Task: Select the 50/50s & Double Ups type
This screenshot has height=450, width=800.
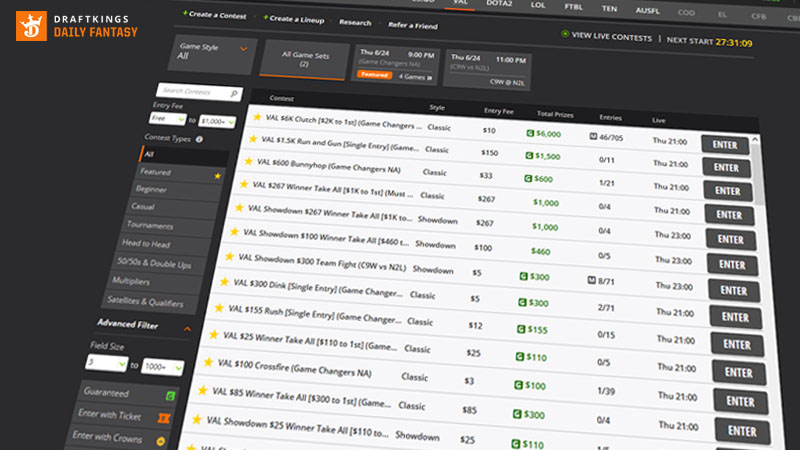Action: coord(159,264)
